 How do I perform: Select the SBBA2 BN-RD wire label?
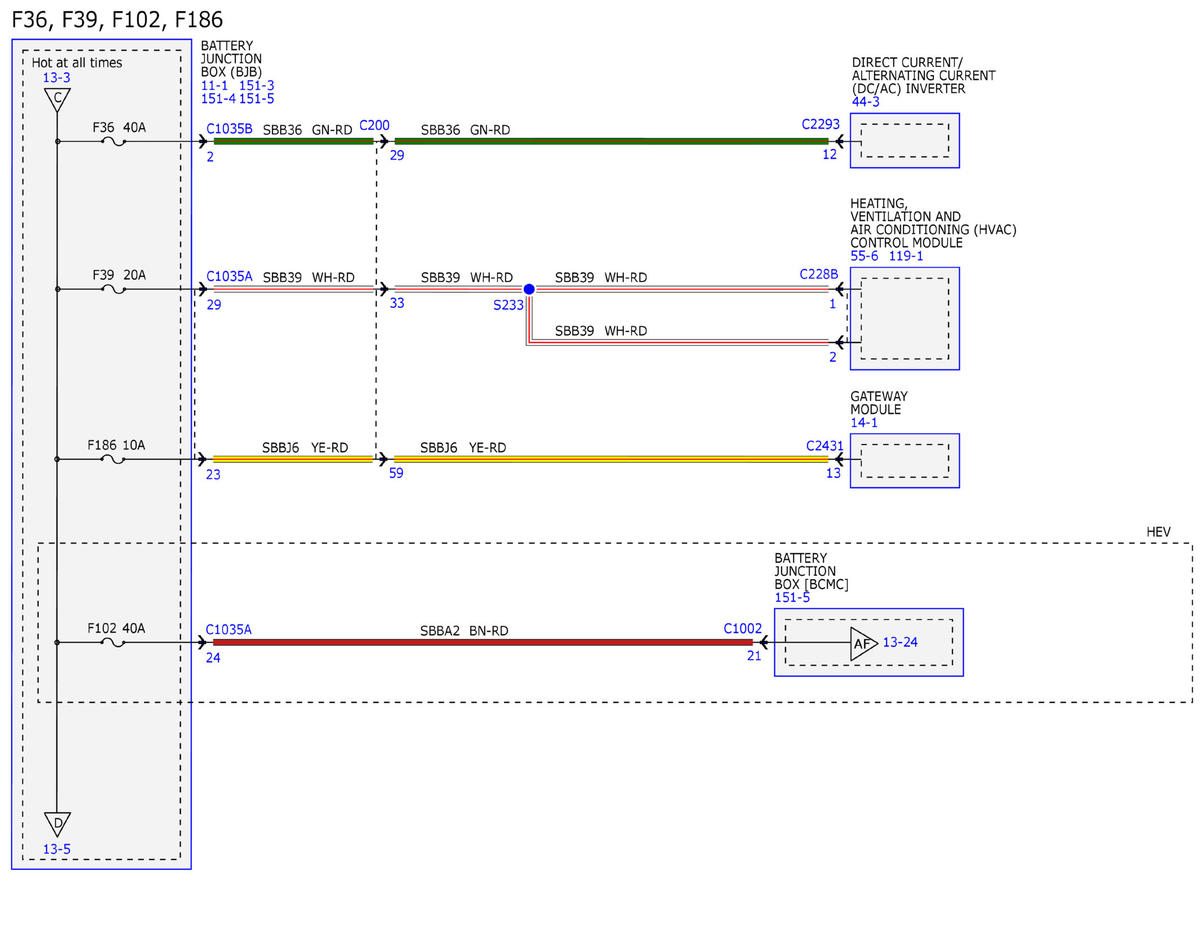pos(464,631)
